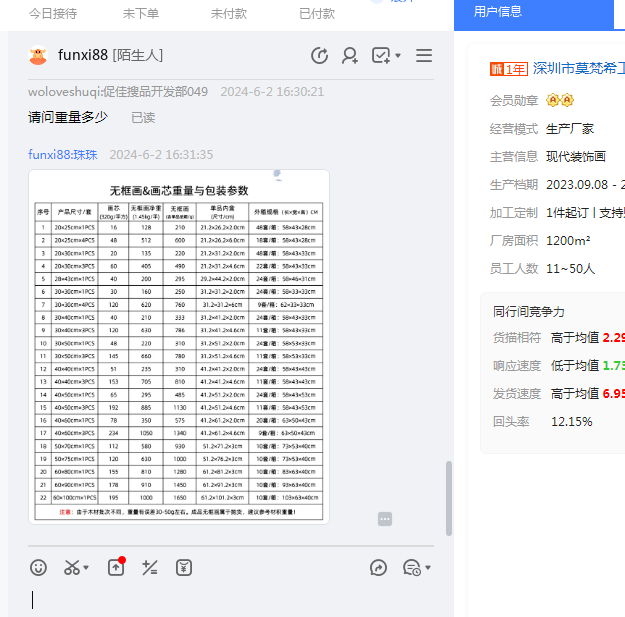Open the 深圳市莫梵希 company link
This screenshot has width=625, height=617.
578,69
